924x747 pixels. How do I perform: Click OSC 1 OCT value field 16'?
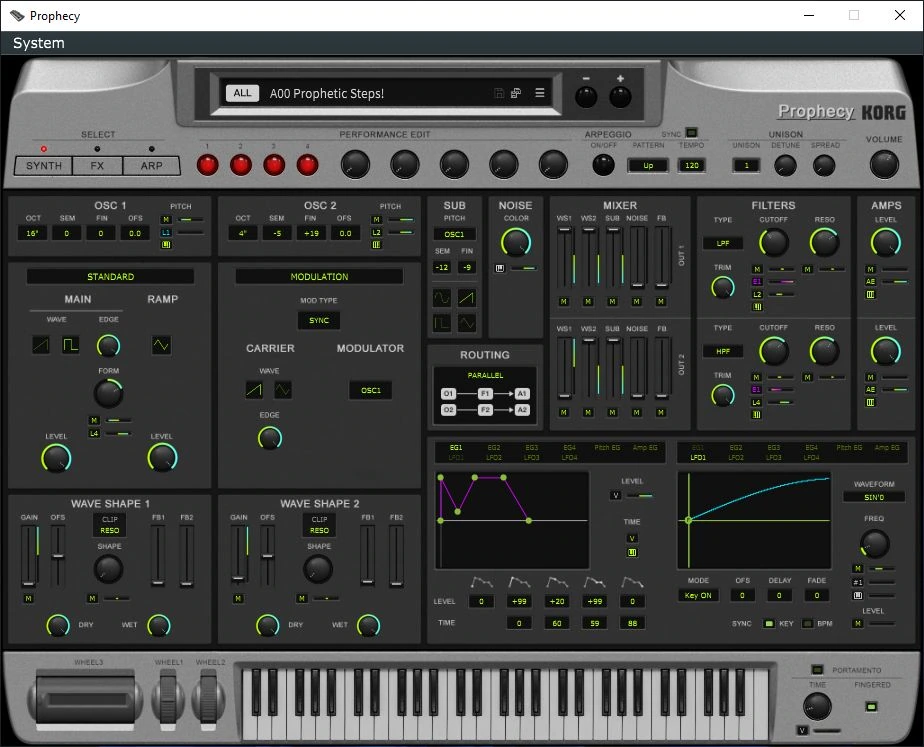coord(32,233)
